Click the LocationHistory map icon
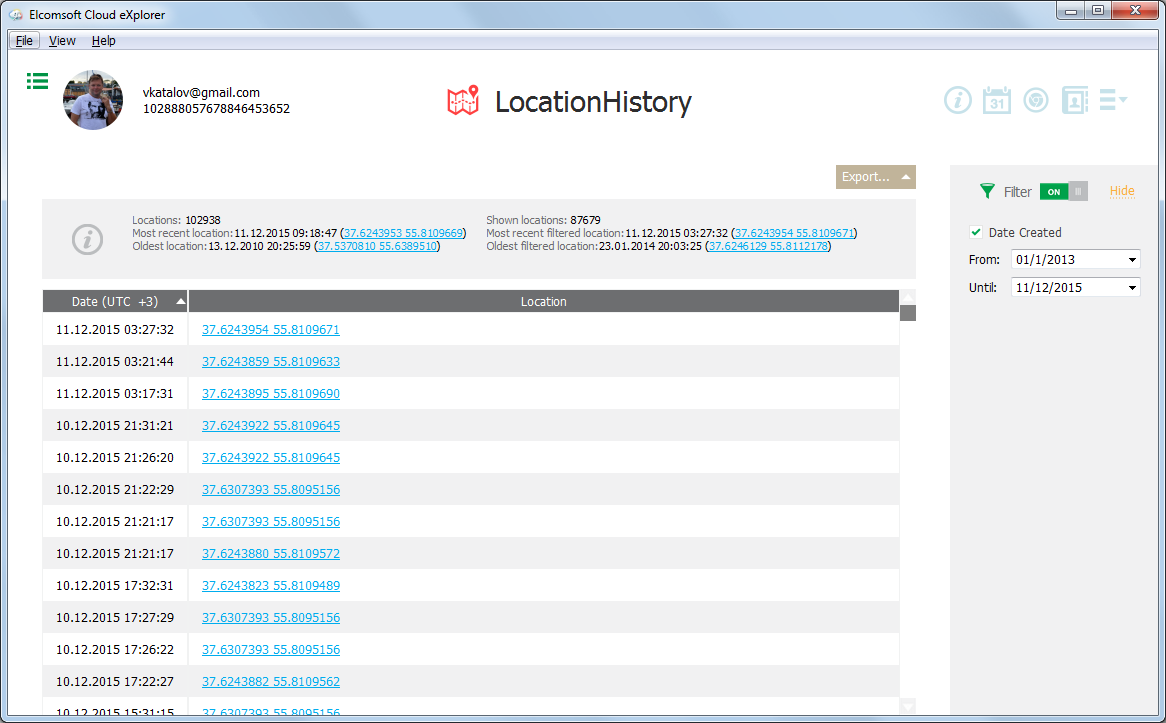The height and width of the screenshot is (723, 1166). click(463, 100)
